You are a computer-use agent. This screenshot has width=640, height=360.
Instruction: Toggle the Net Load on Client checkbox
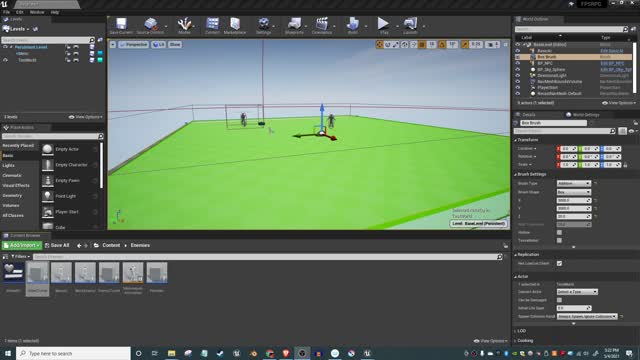click(x=560, y=264)
